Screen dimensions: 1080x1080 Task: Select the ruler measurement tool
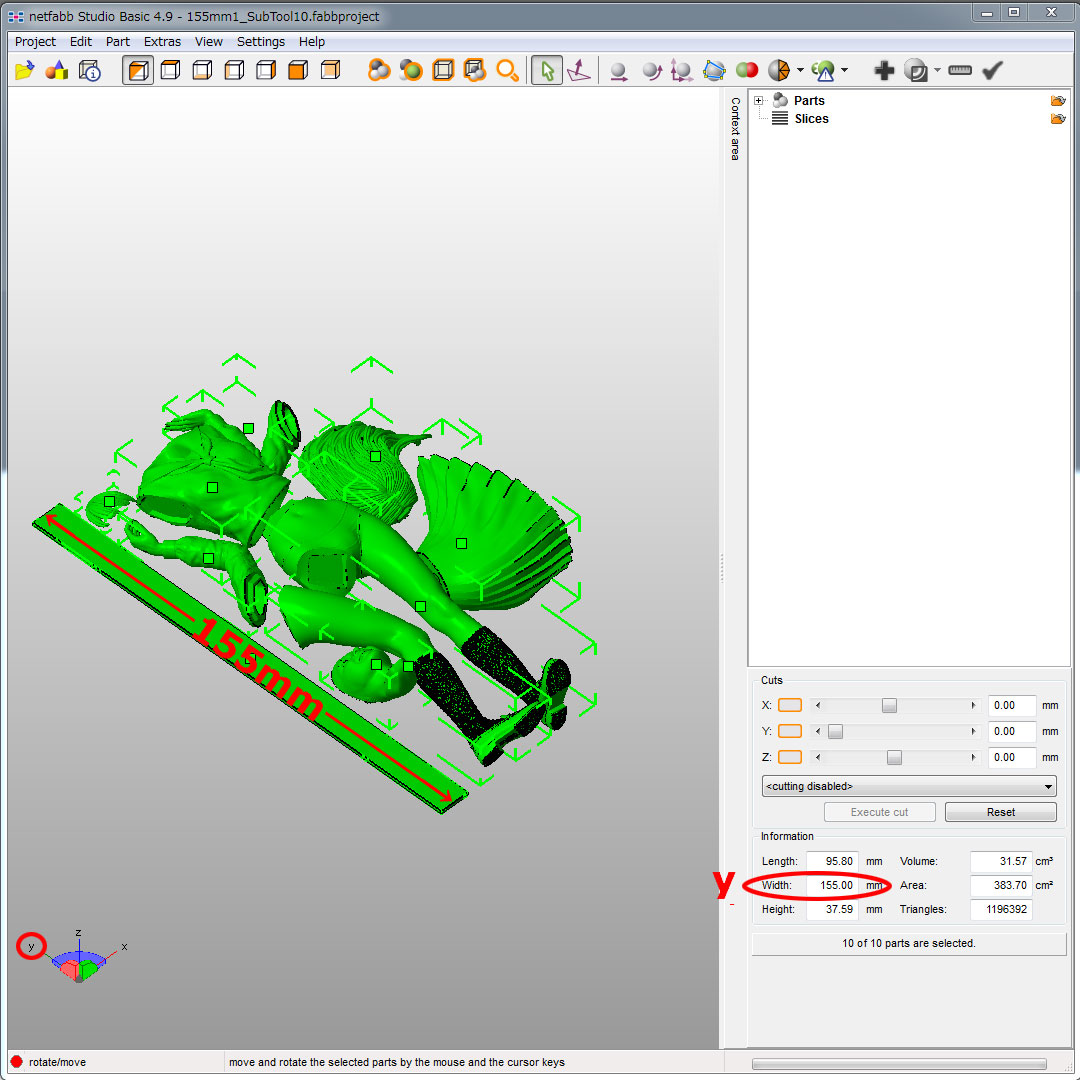click(959, 70)
